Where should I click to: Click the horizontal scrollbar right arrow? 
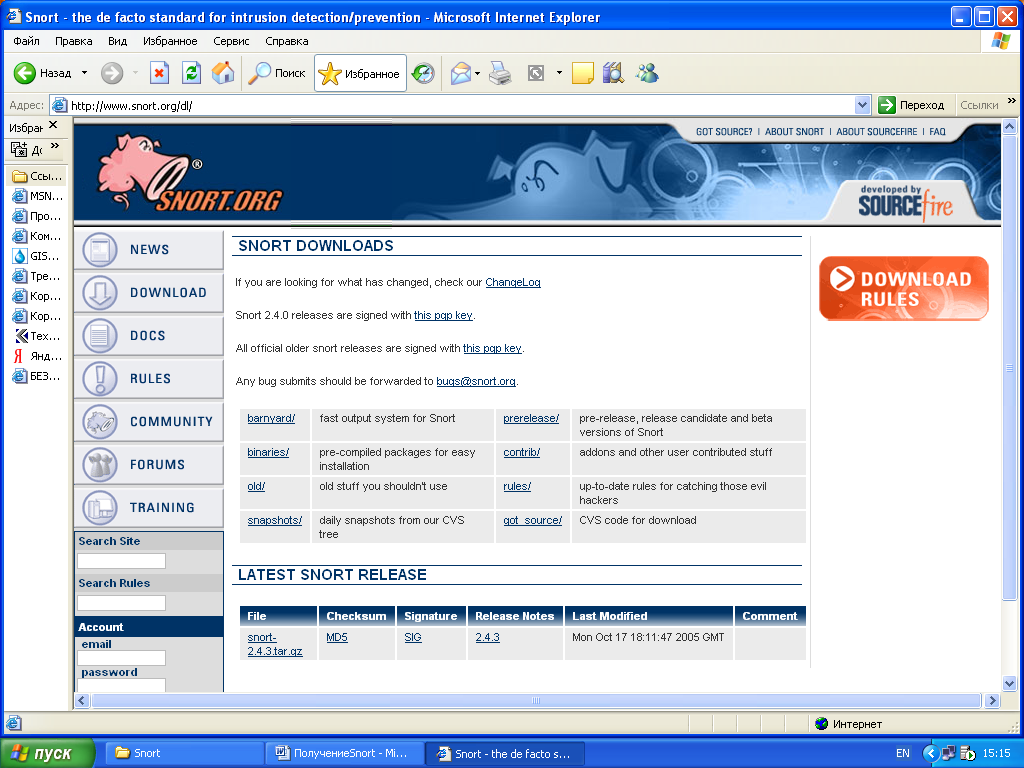[x=993, y=701]
